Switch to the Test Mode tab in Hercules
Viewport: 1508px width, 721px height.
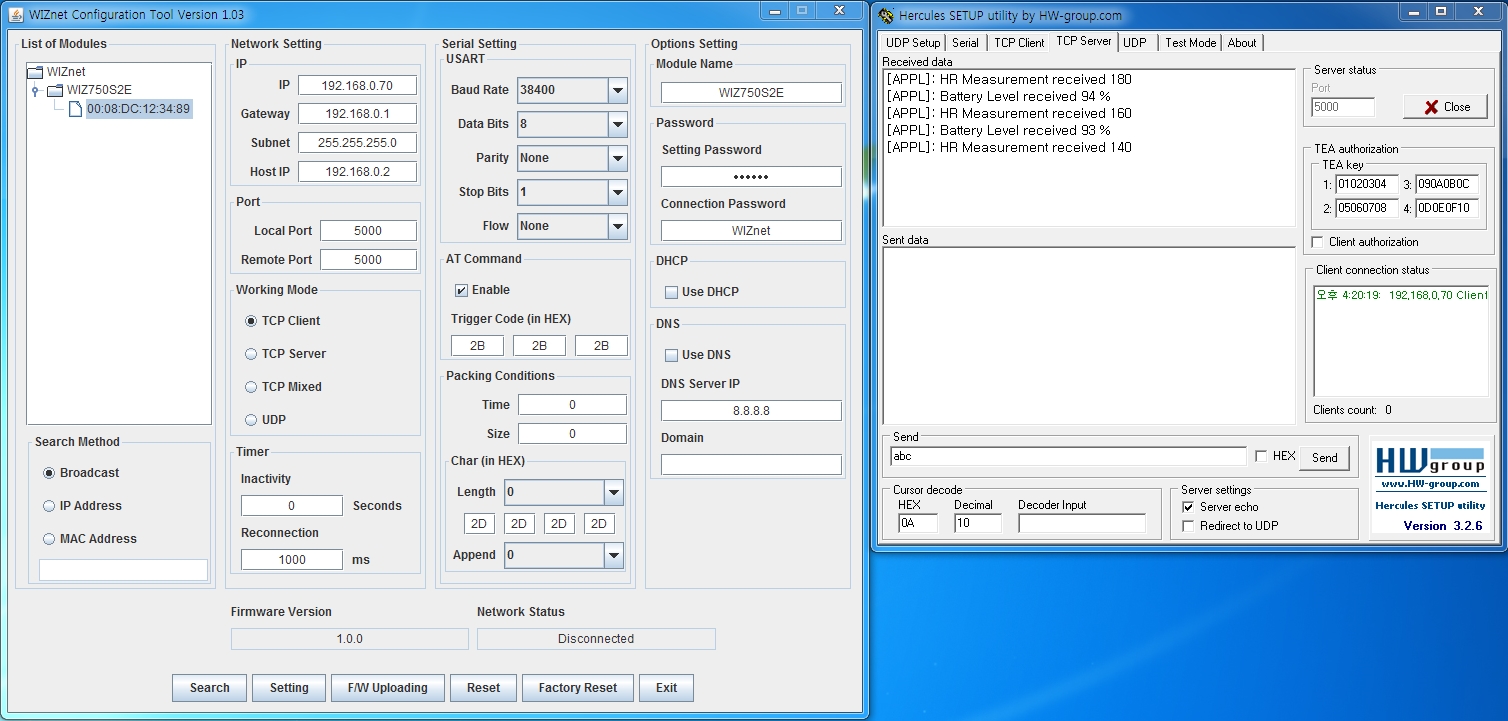click(x=1190, y=43)
